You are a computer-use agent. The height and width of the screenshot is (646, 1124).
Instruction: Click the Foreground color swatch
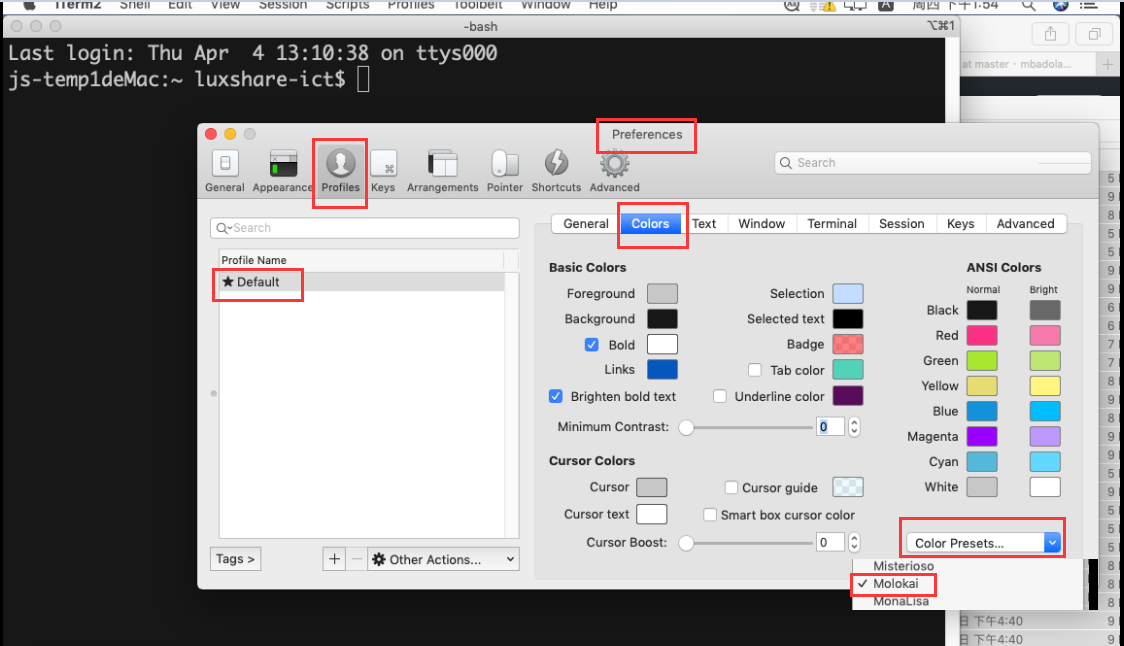[x=662, y=293]
